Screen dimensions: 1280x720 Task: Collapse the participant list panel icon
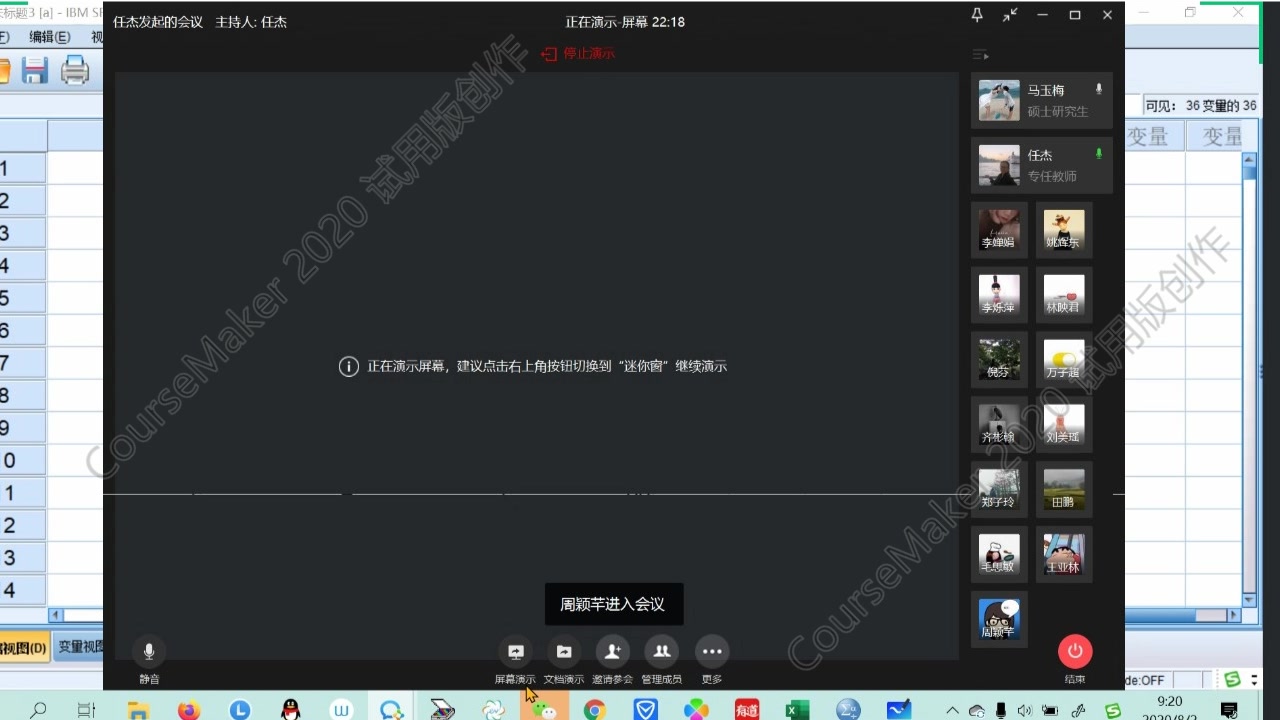pos(980,55)
